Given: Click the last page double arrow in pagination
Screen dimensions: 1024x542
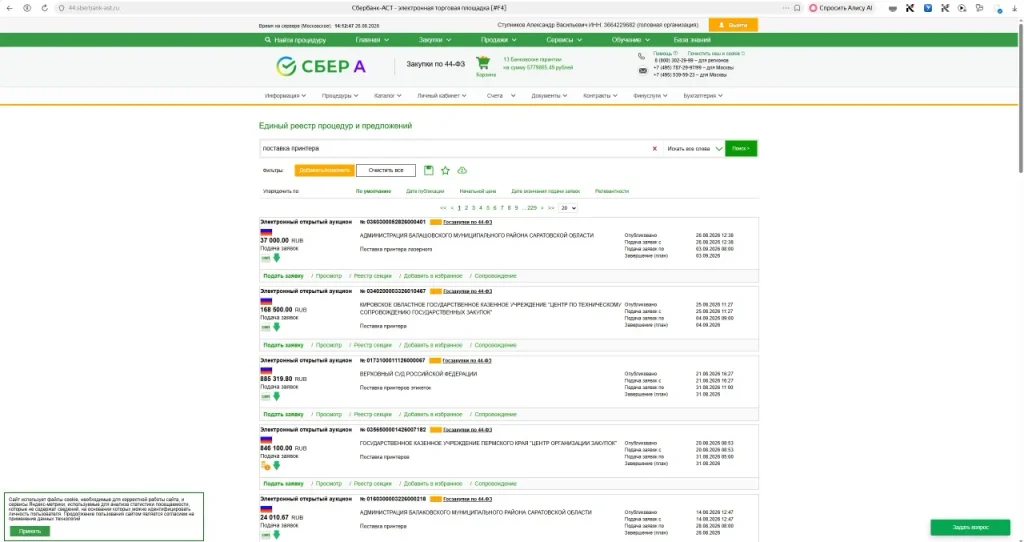Looking at the screenshot, I should tap(551, 208).
